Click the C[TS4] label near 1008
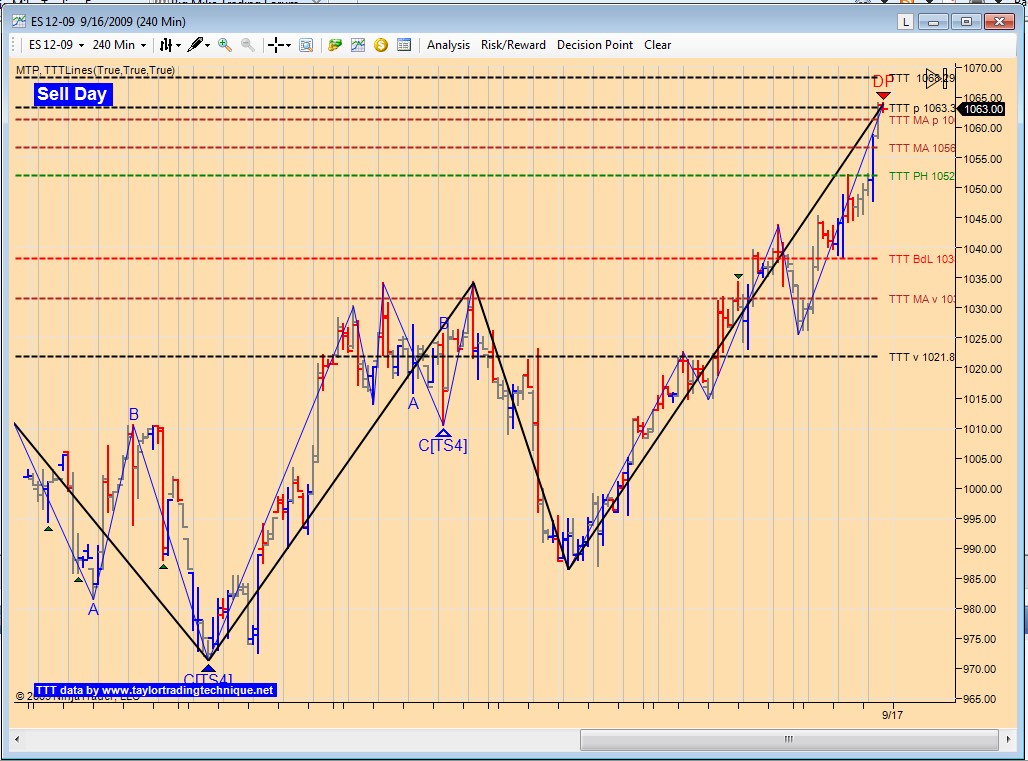The width and height of the screenshot is (1028, 761). click(x=443, y=446)
